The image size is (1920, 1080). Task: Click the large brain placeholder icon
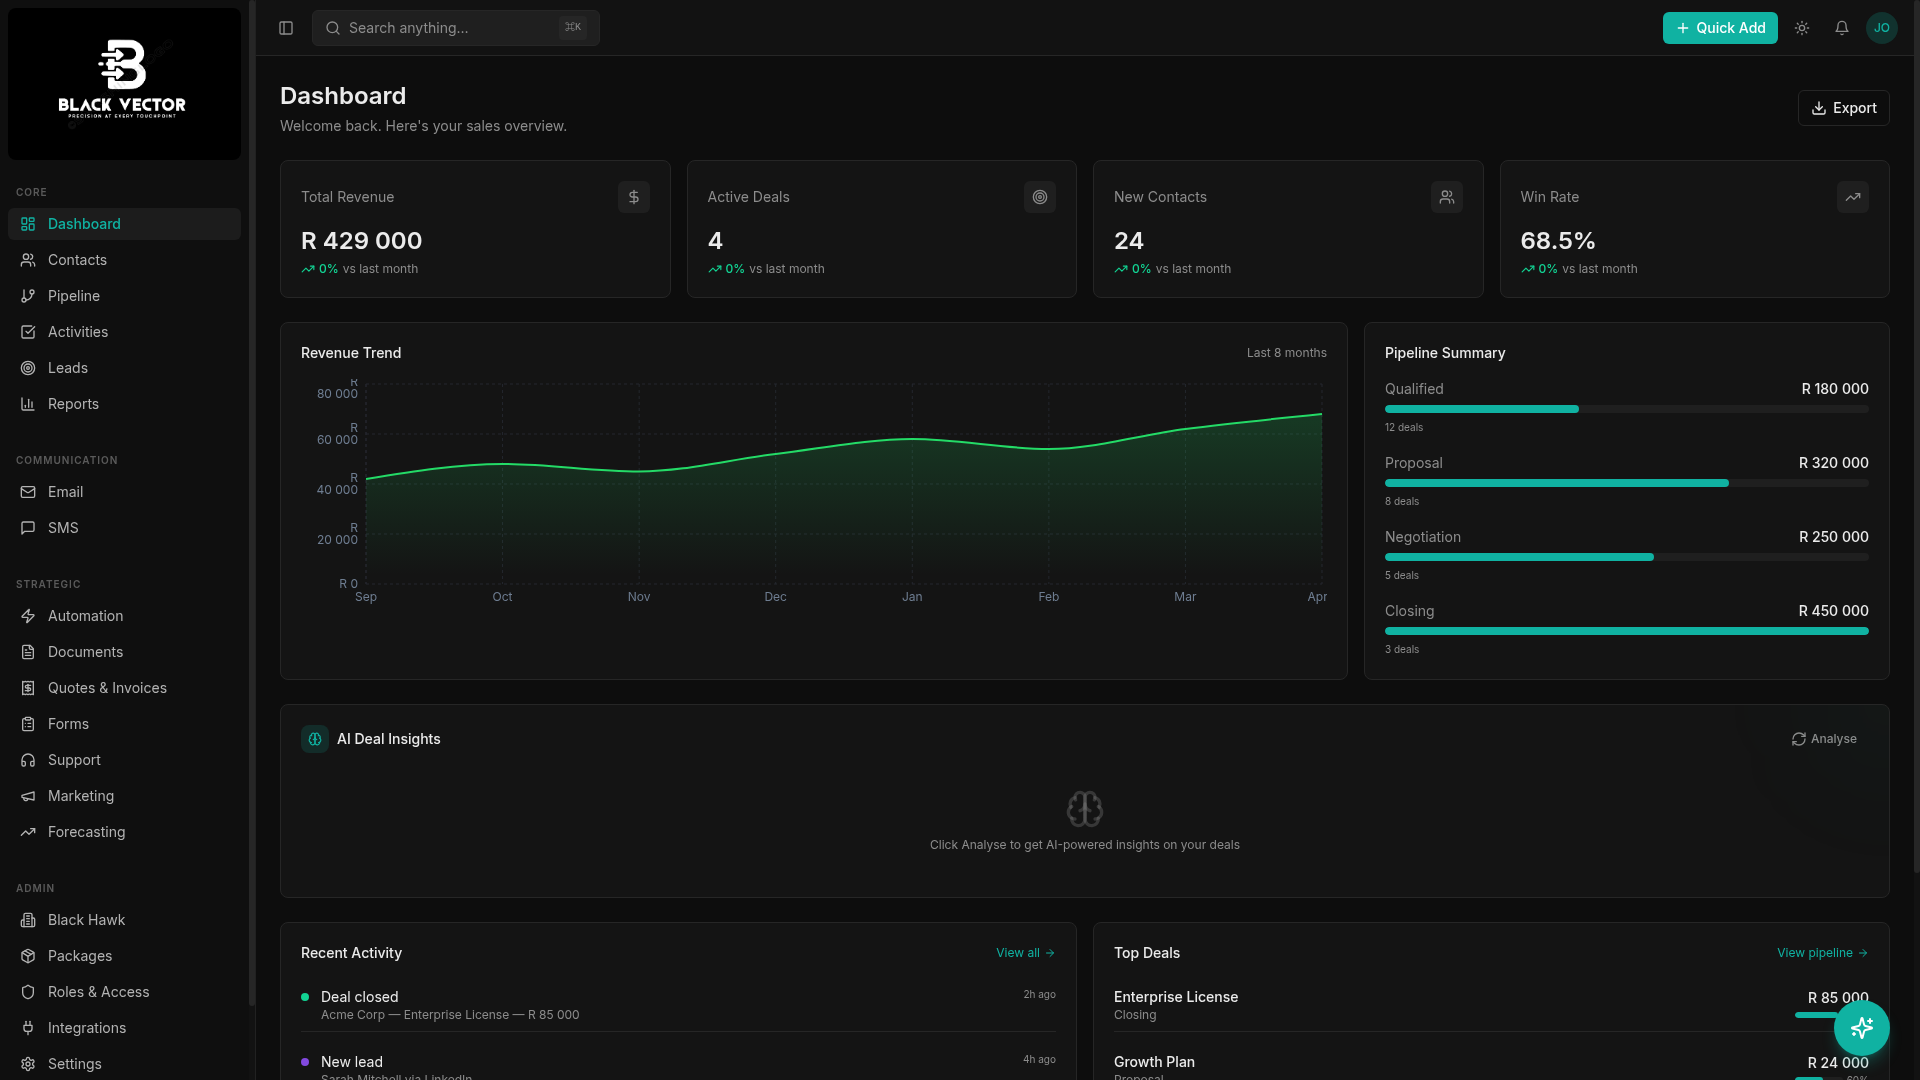point(1085,809)
